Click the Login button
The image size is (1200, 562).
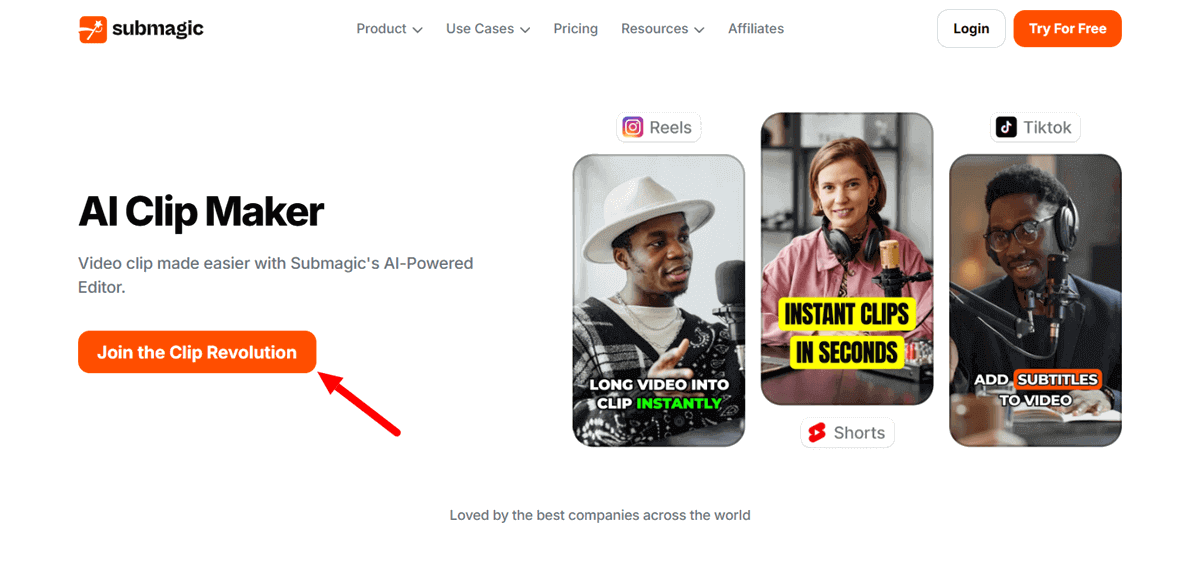[970, 29]
